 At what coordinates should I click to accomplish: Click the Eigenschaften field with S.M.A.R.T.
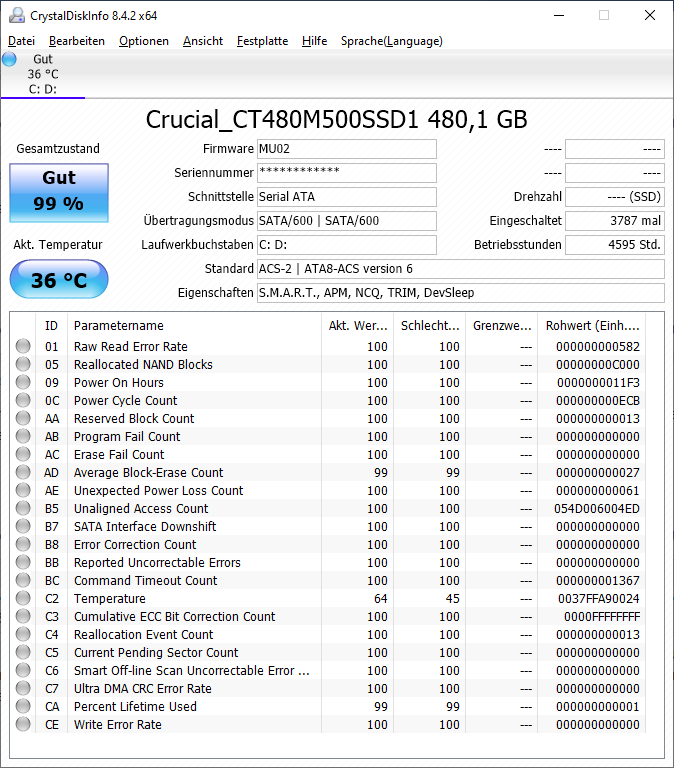pyautogui.click(x=461, y=293)
